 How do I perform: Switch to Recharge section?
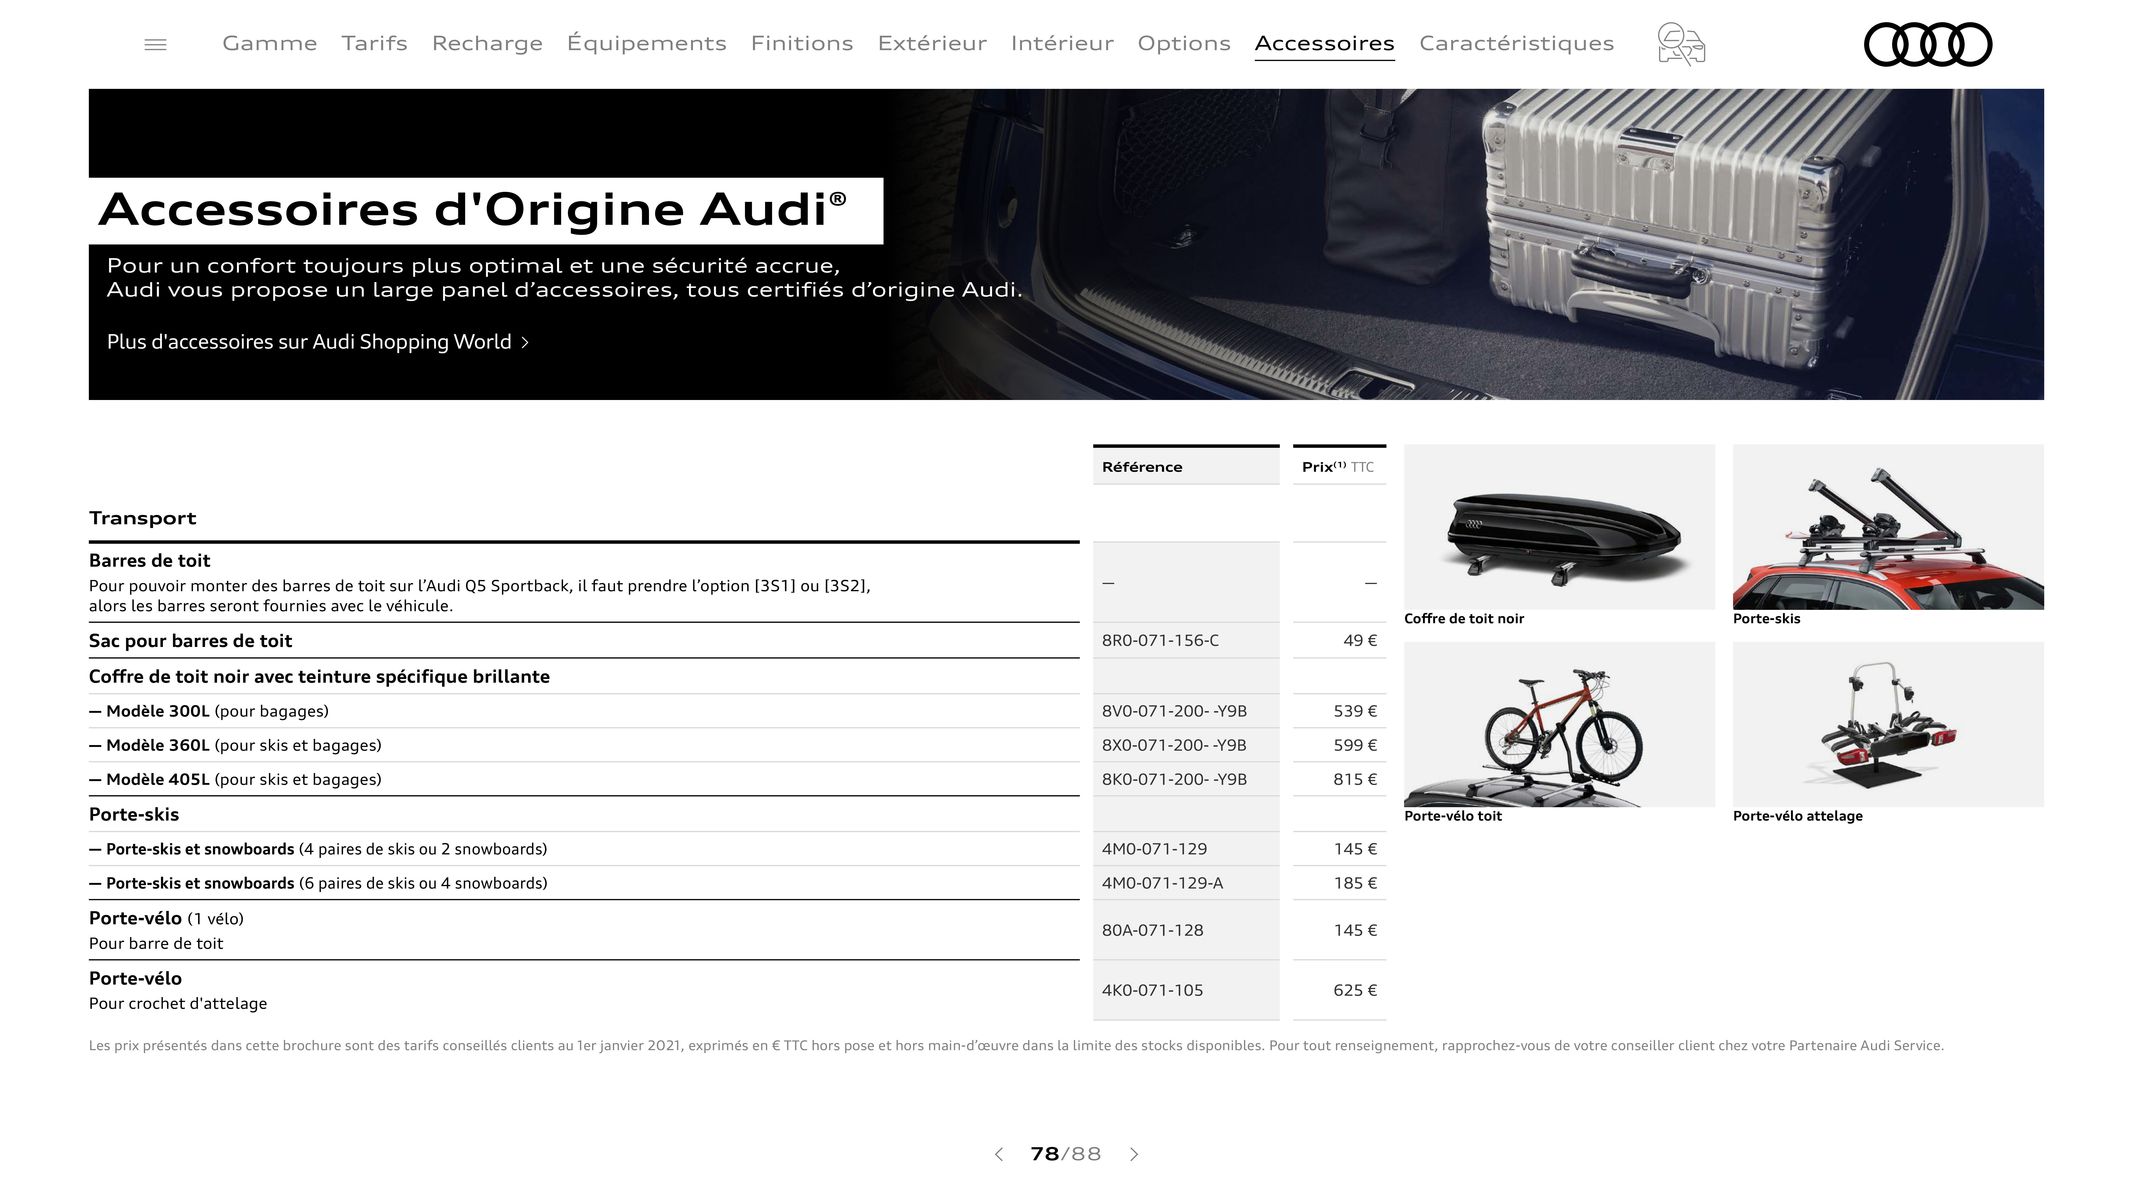(x=487, y=43)
